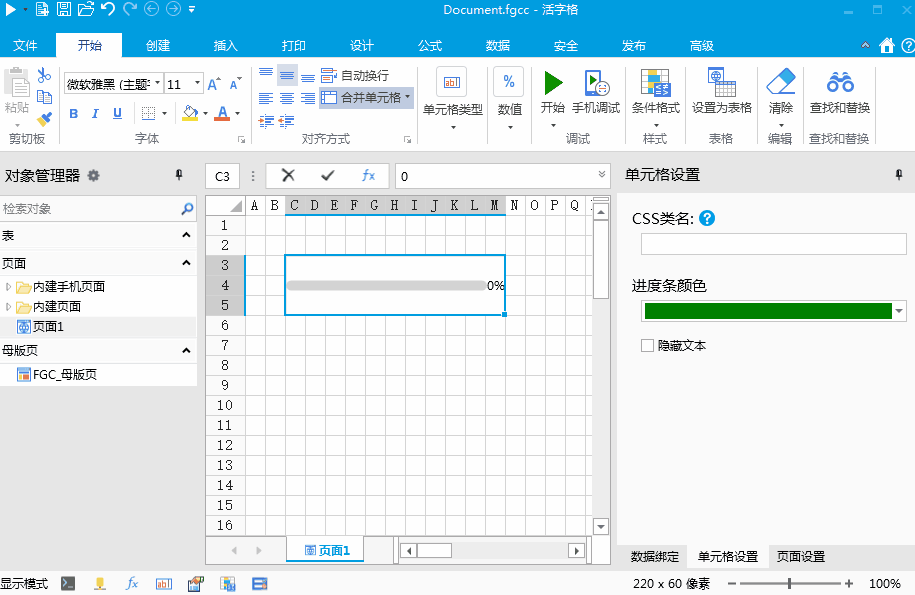The width and height of the screenshot is (915, 595).
Task: Open the border style dropdown arrow
Action: pos(165,114)
